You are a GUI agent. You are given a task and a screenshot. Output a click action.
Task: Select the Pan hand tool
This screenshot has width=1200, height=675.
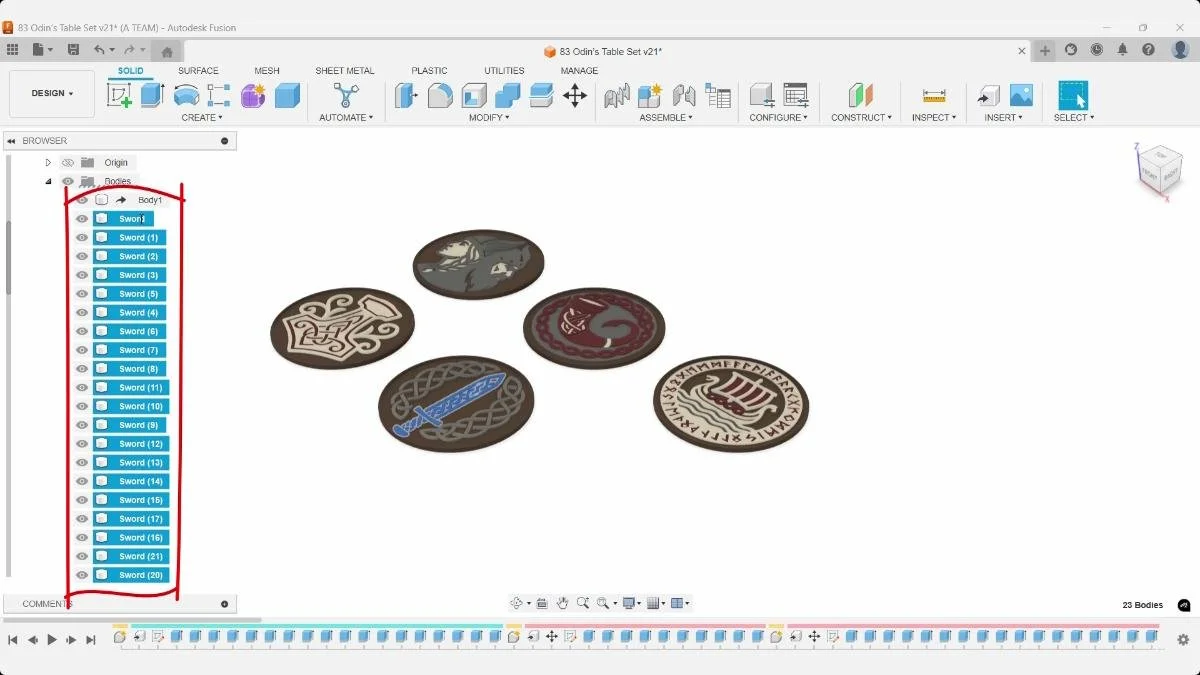(562, 603)
